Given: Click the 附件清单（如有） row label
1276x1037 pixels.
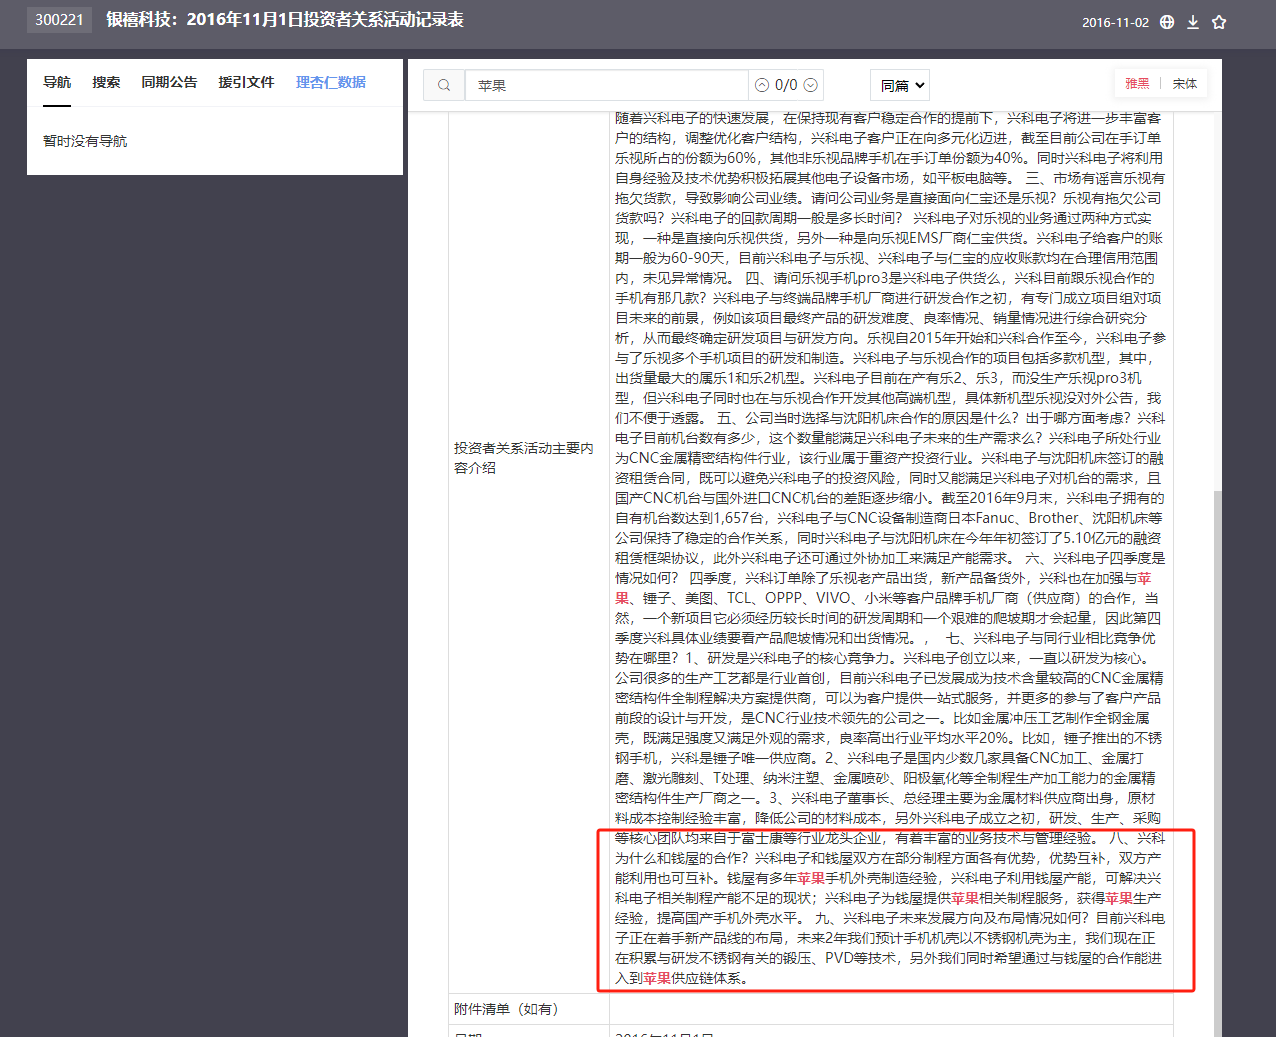Looking at the screenshot, I should [506, 1010].
